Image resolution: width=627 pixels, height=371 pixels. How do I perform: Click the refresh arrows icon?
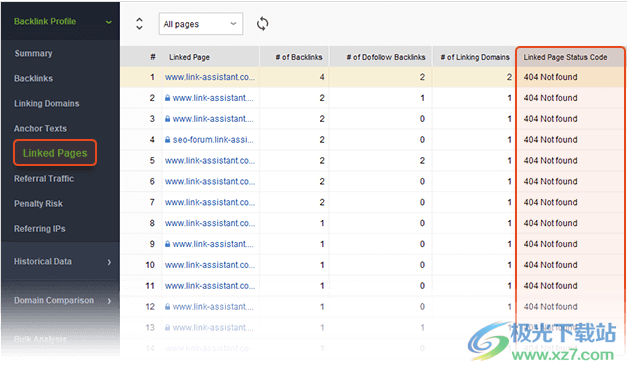tap(262, 24)
